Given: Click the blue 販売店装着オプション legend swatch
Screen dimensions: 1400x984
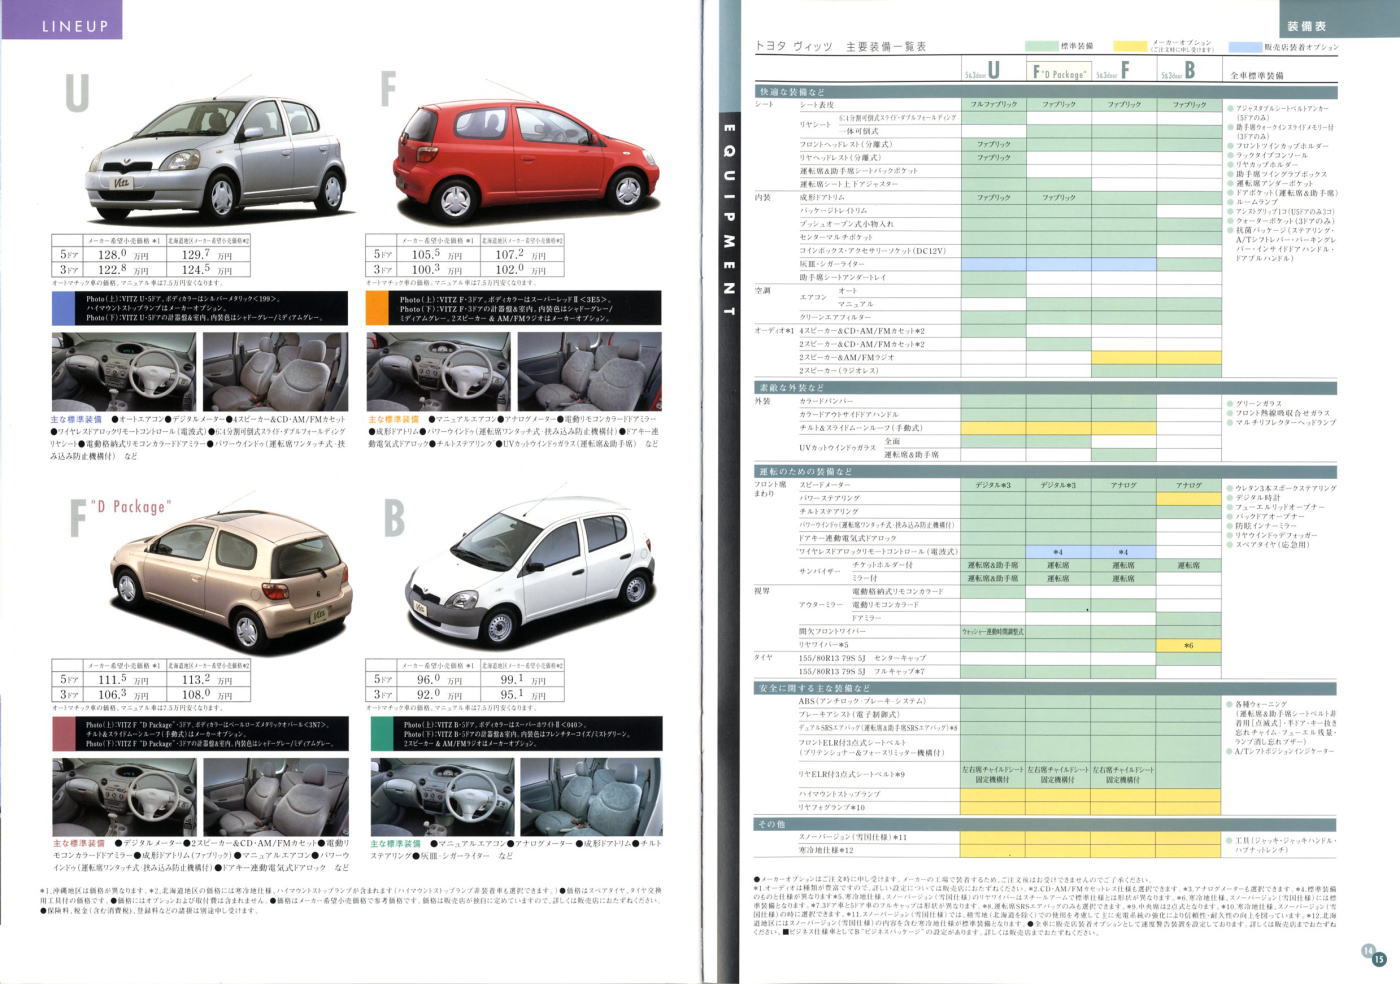Looking at the screenshot, I should pos(1244,46).
